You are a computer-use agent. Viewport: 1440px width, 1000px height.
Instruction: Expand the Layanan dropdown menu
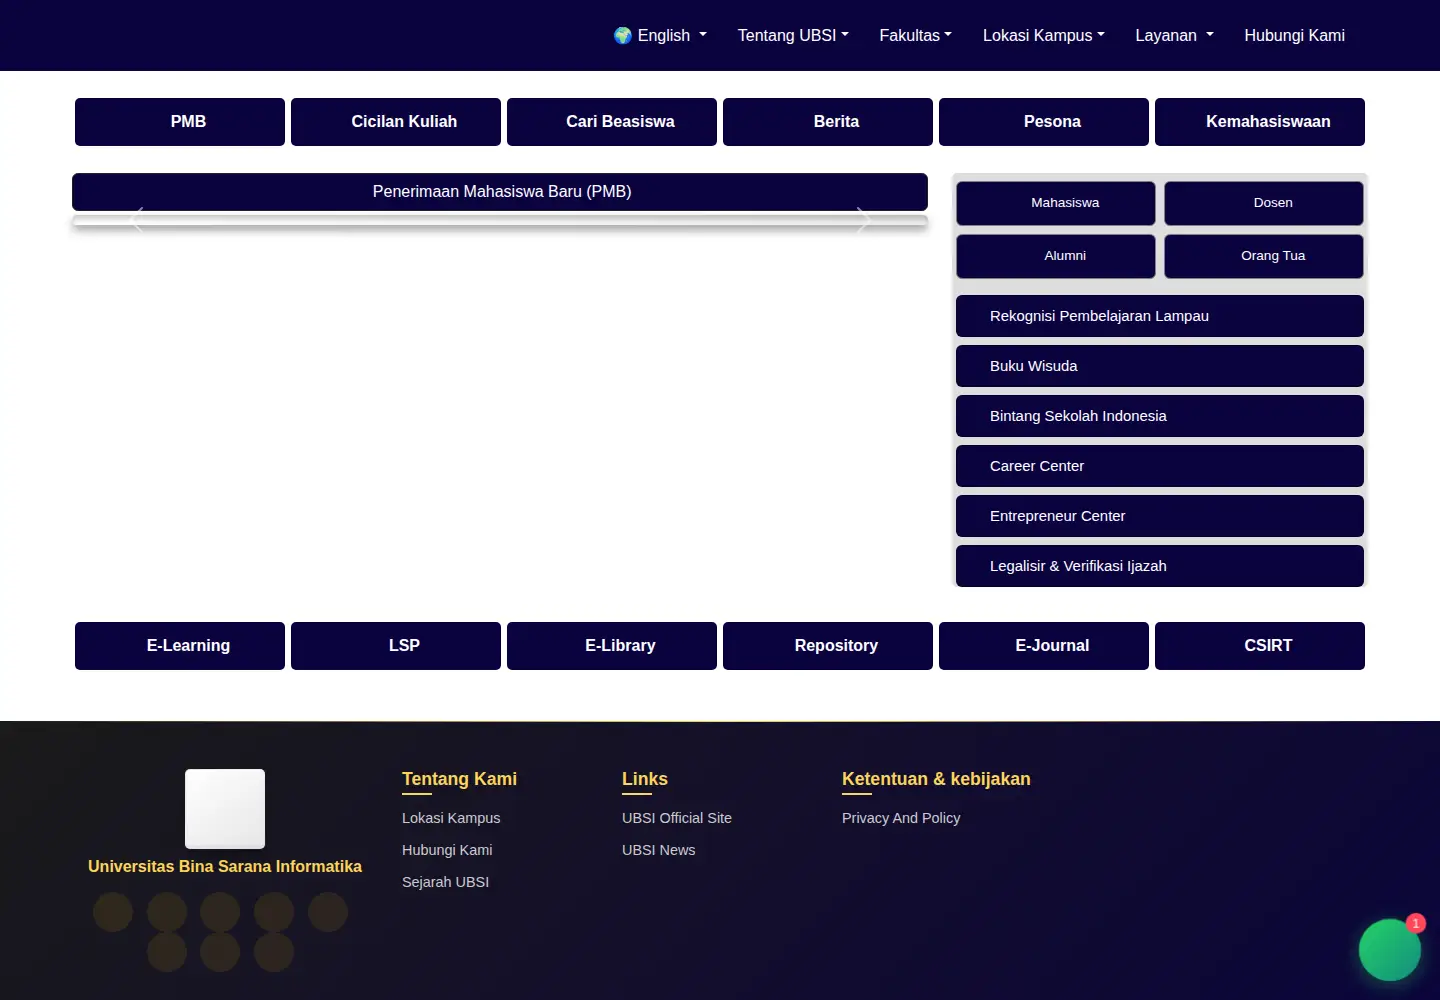coord(1175,35)
